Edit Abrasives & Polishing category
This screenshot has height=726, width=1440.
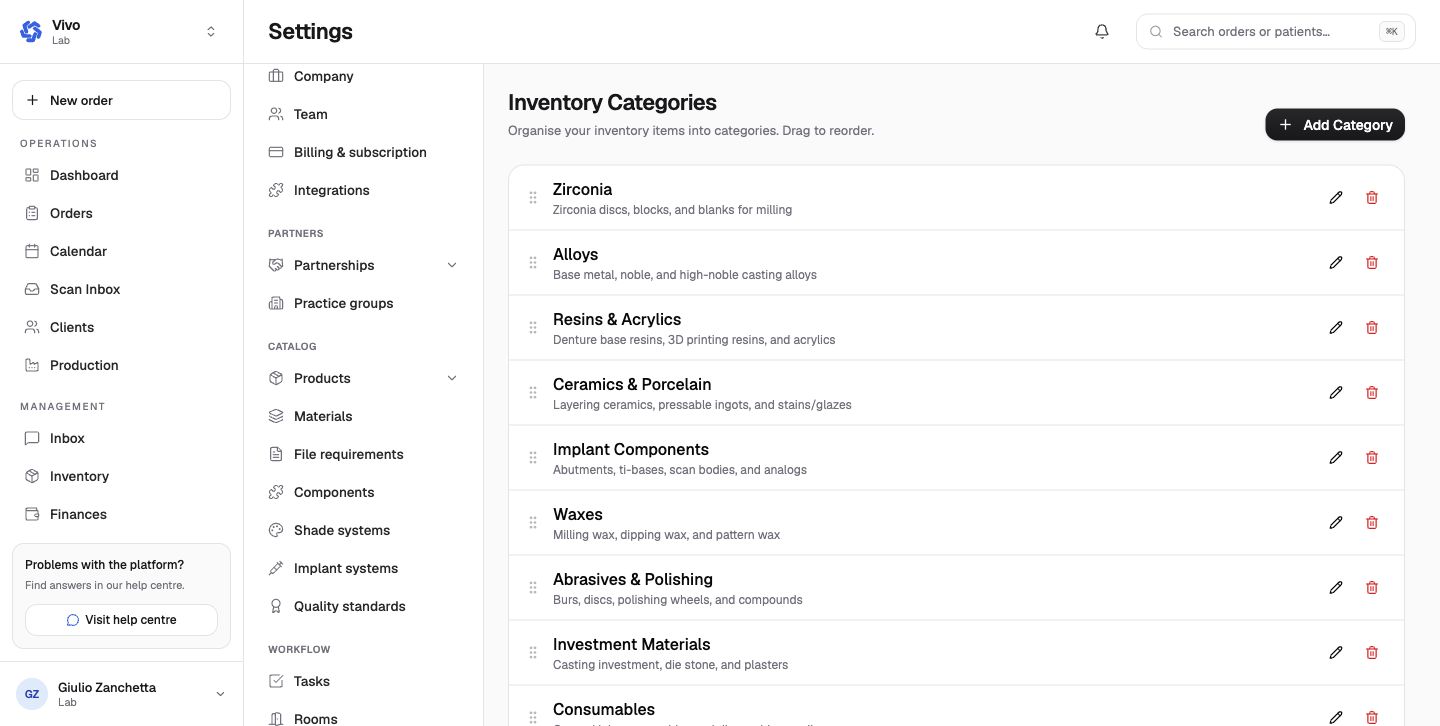click(x=1336, y=588)
